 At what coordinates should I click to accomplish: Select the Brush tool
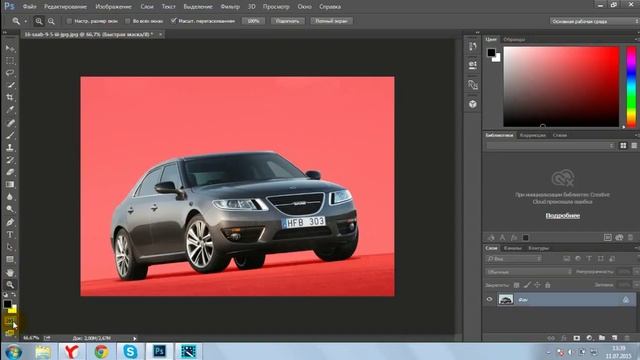10,135
